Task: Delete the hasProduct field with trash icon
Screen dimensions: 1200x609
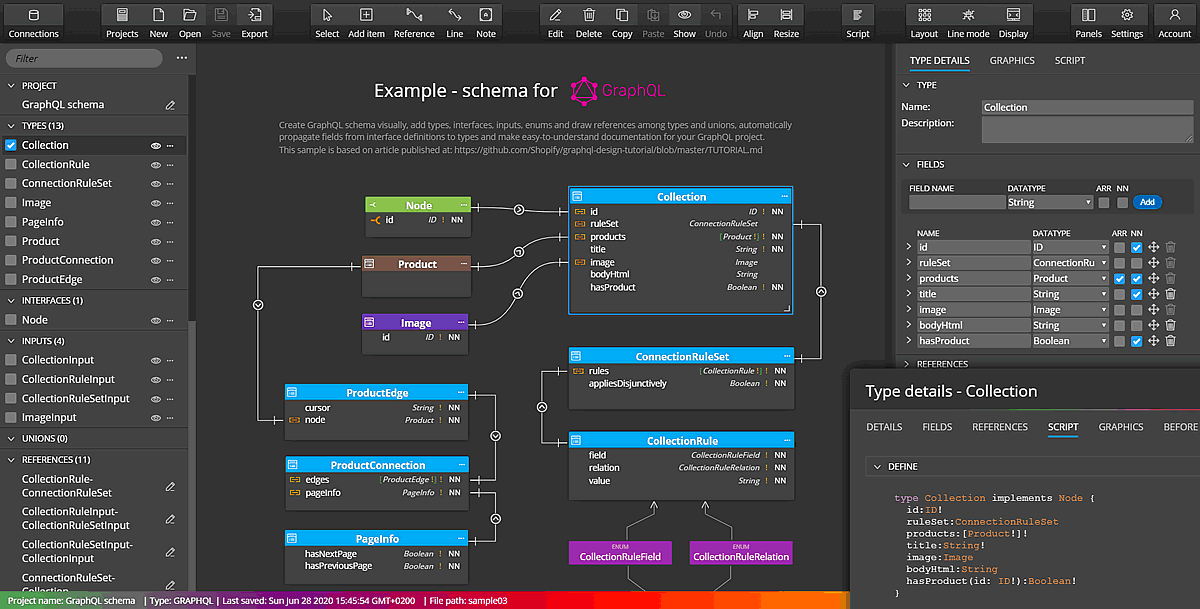Action: pyautogui.click(x=1170, y=341)
